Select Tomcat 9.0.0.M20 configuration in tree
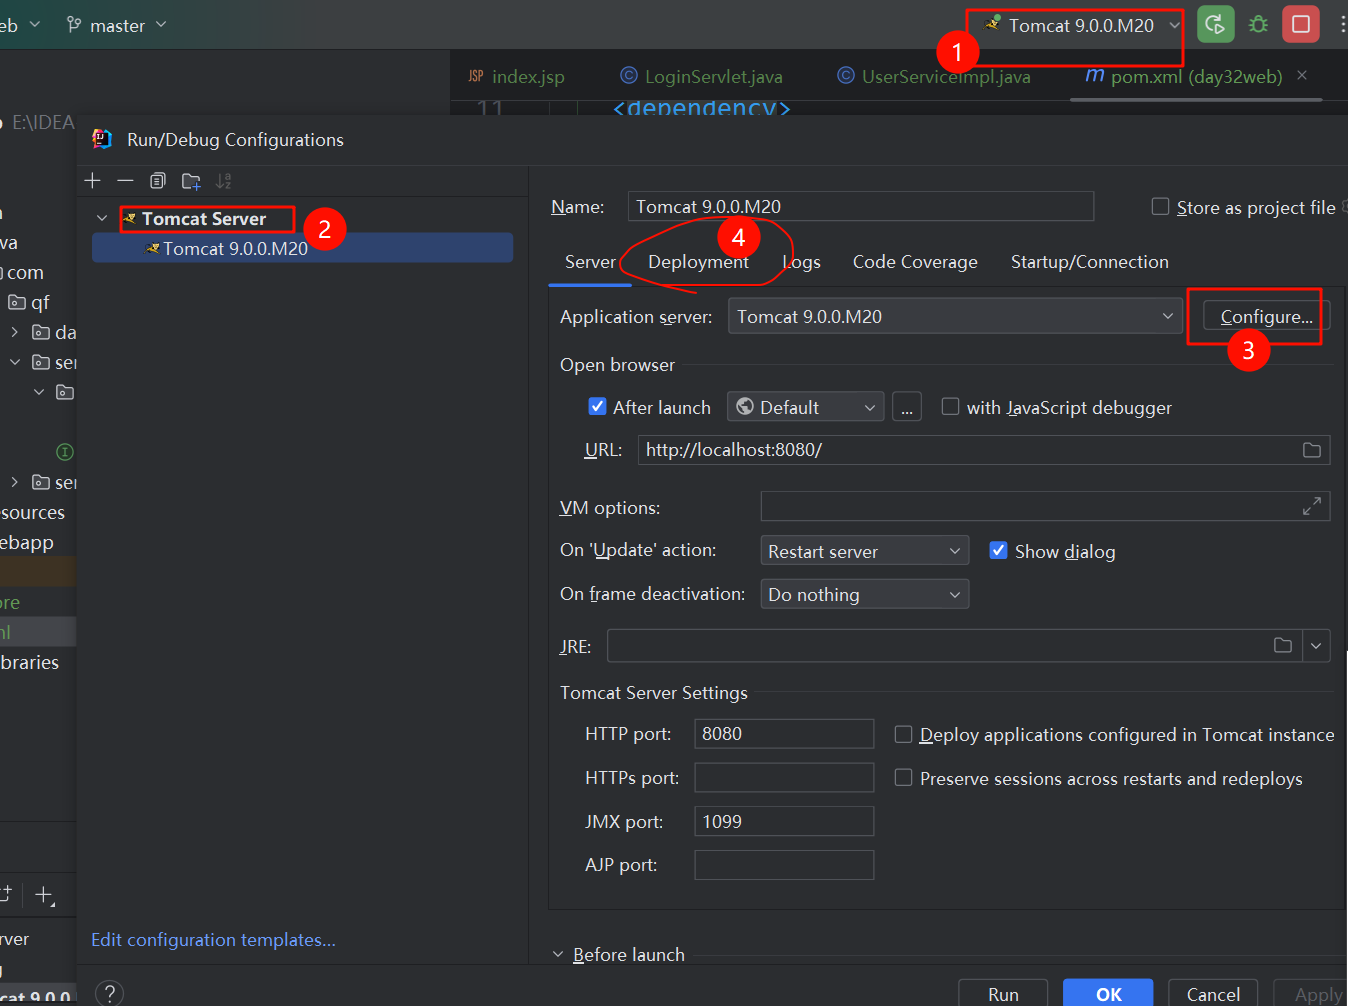Screen dimensions: 1348x1006 [x=302, y=248]
